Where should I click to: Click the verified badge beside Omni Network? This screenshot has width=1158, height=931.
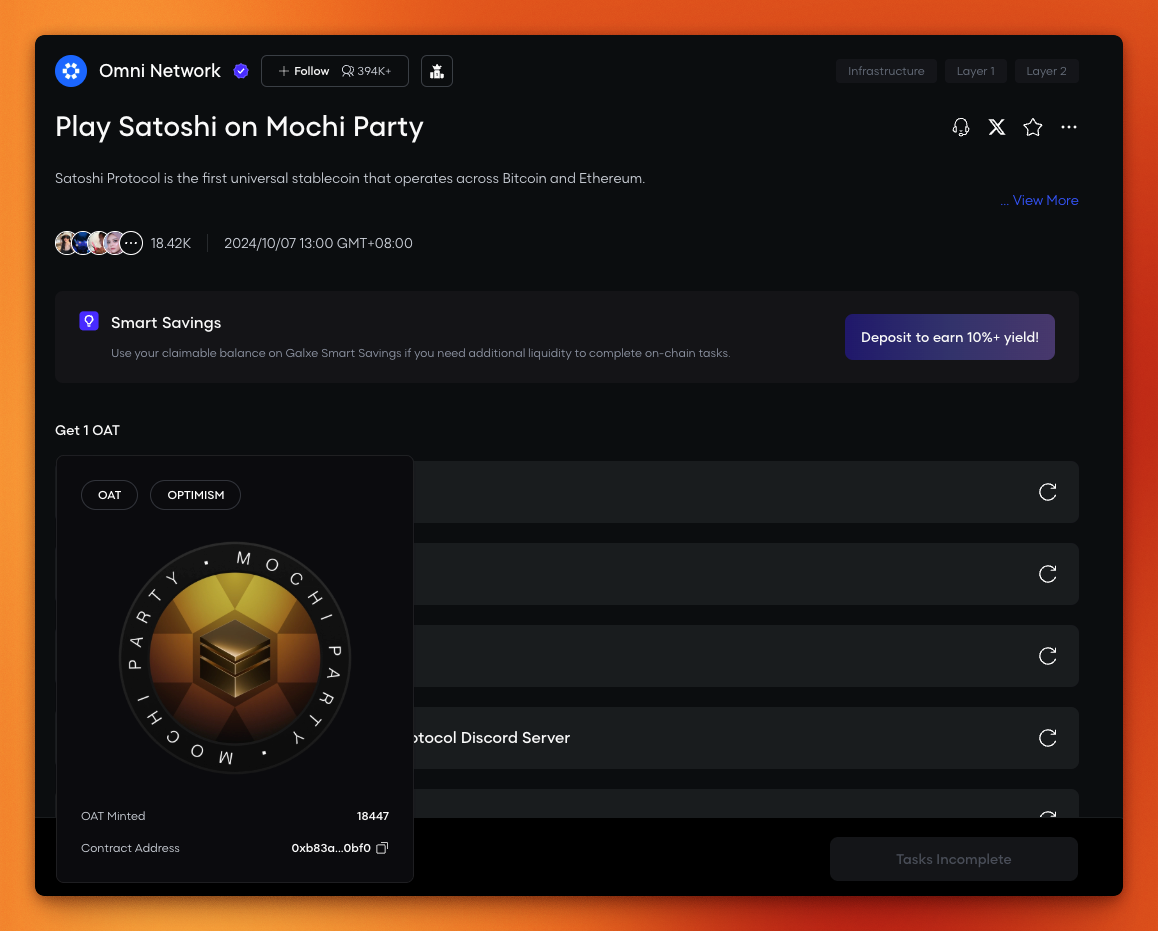click(241, 71)
